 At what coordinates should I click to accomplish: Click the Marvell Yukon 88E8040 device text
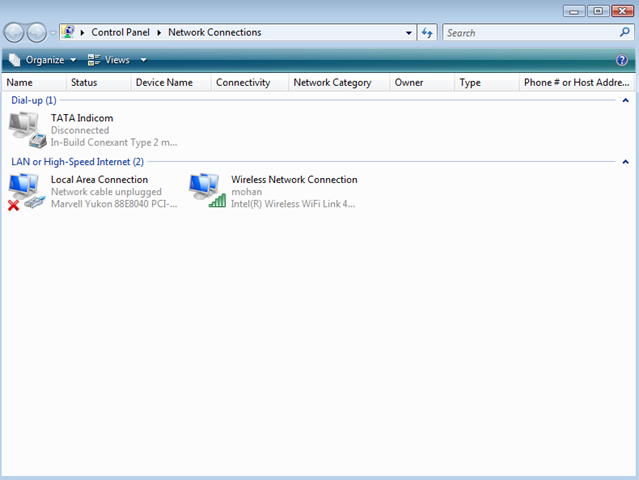click(114, 204)
